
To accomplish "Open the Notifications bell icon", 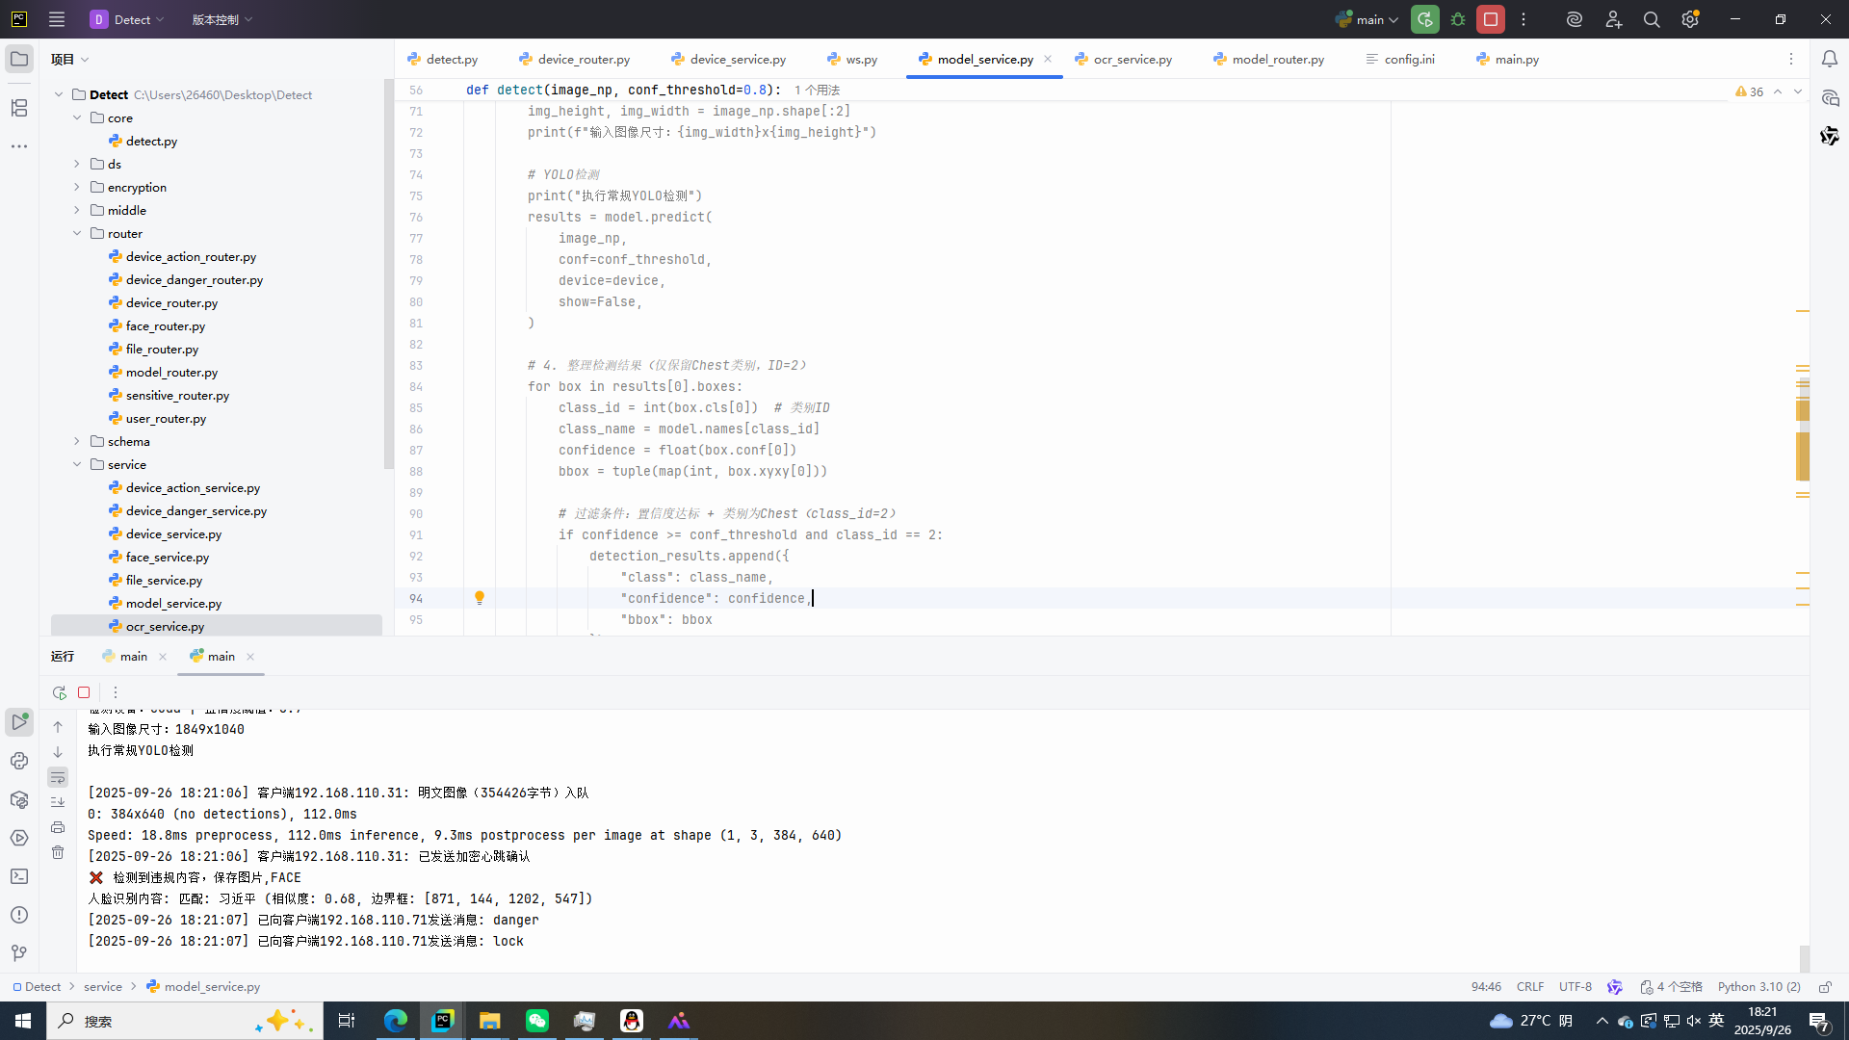I will click(1829, 59).
